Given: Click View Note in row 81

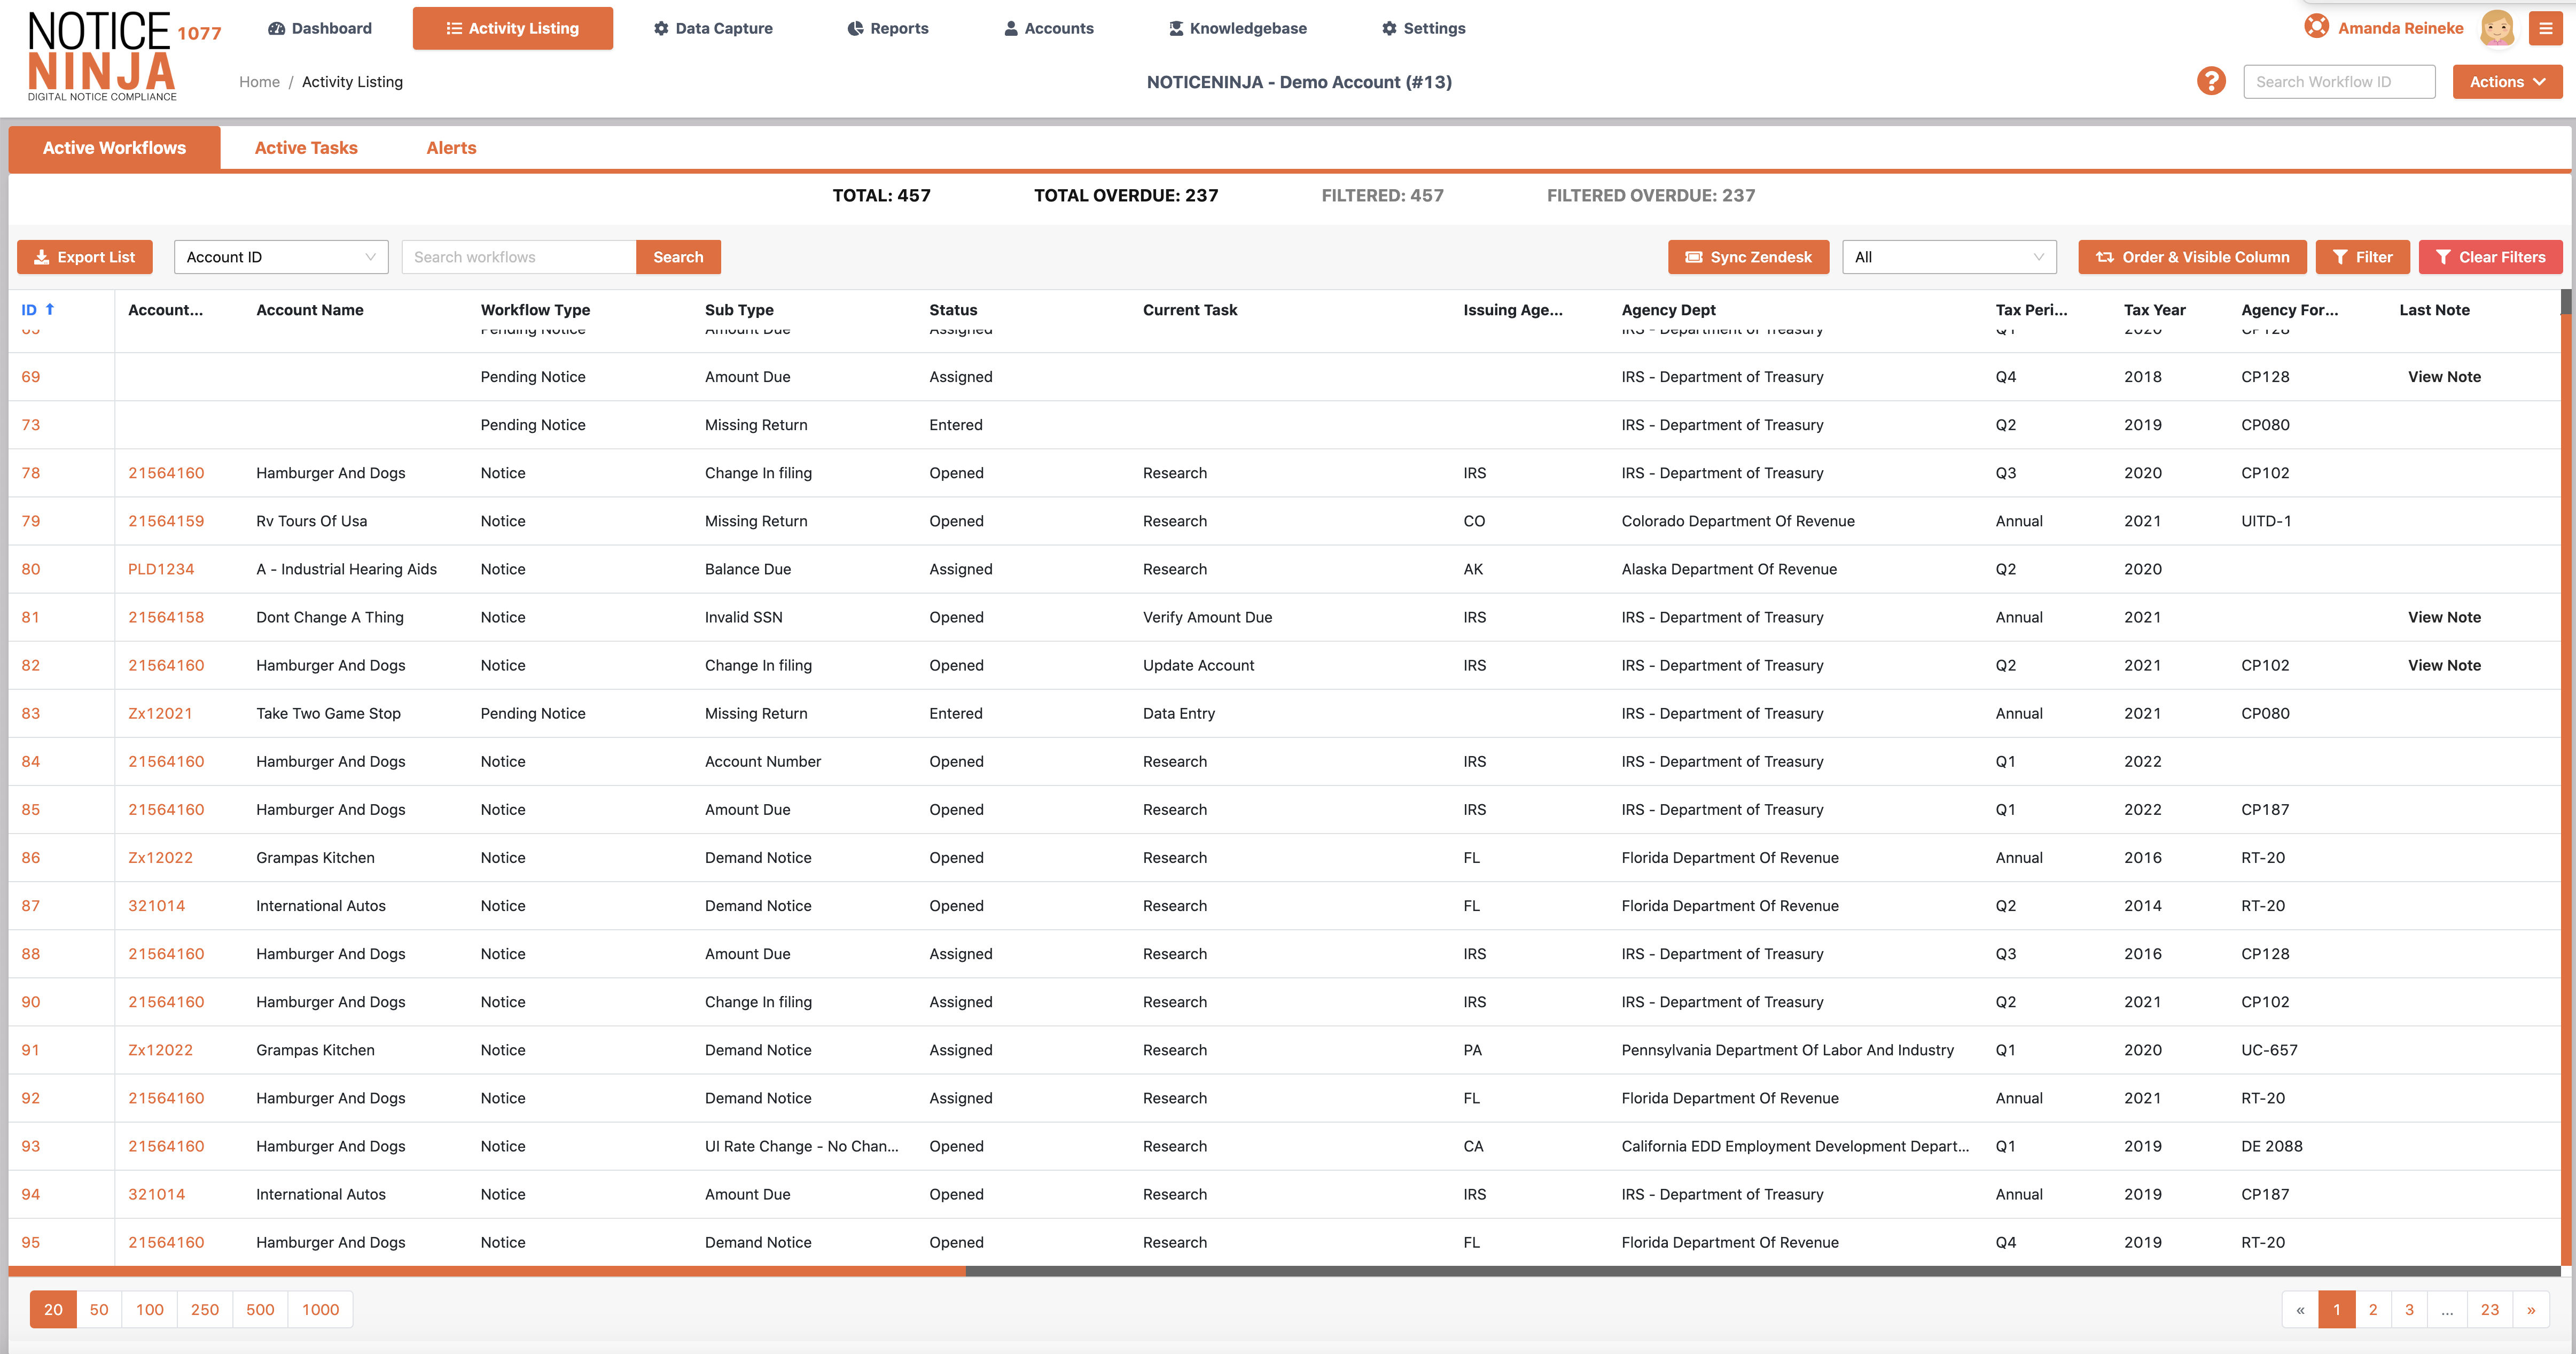Looking at the screenshot, I should (2444, 617).
